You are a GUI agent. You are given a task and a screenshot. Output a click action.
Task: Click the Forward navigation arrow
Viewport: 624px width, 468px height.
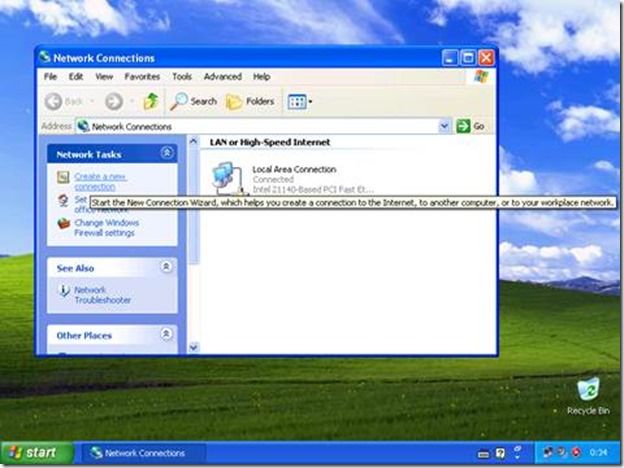pos(113,101)
